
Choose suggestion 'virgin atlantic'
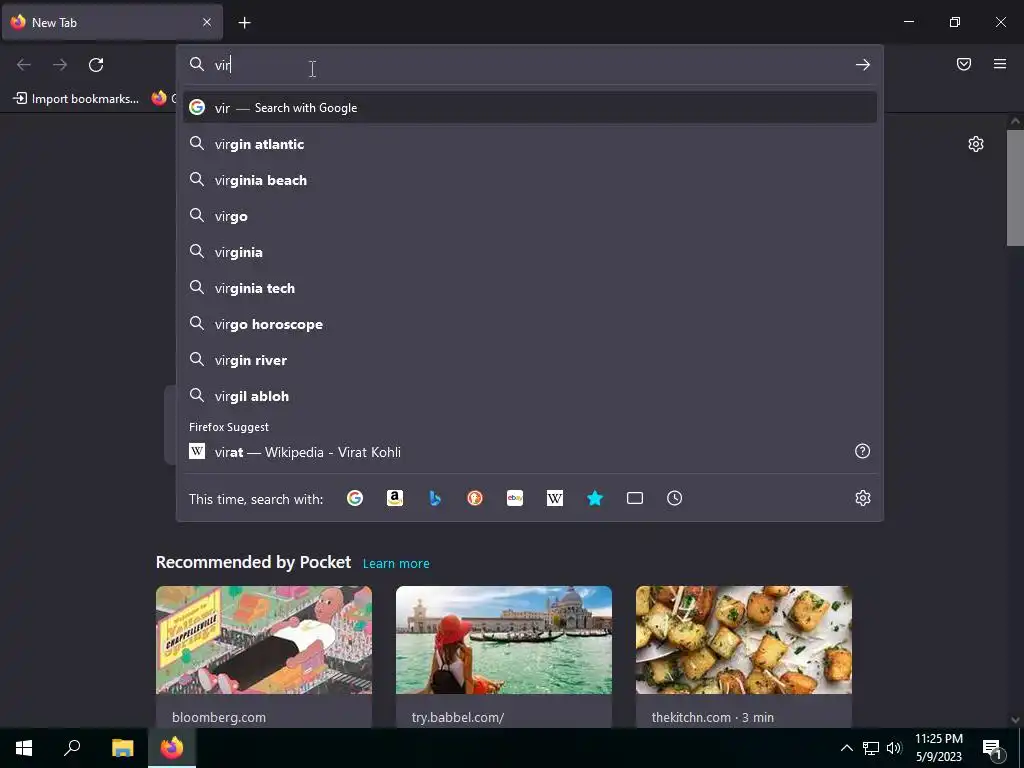[530, 144]
